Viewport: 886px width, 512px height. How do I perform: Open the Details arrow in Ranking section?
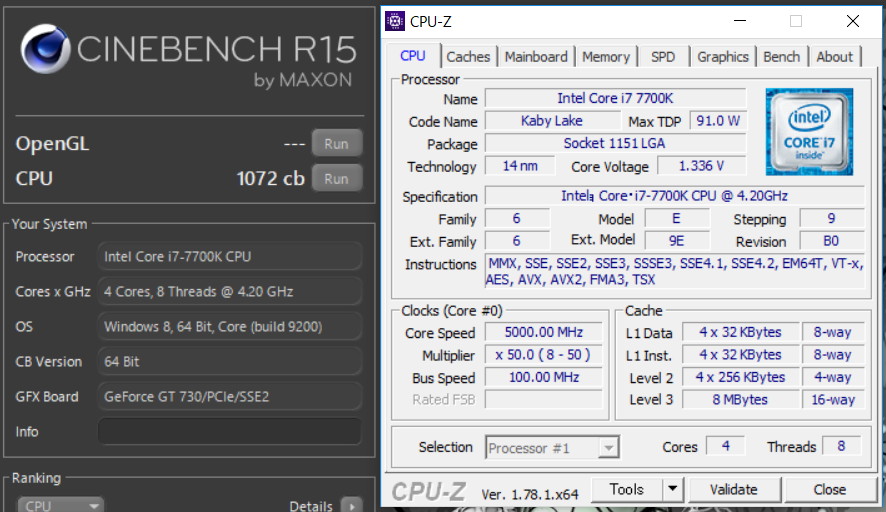click(x=352, y=506)
